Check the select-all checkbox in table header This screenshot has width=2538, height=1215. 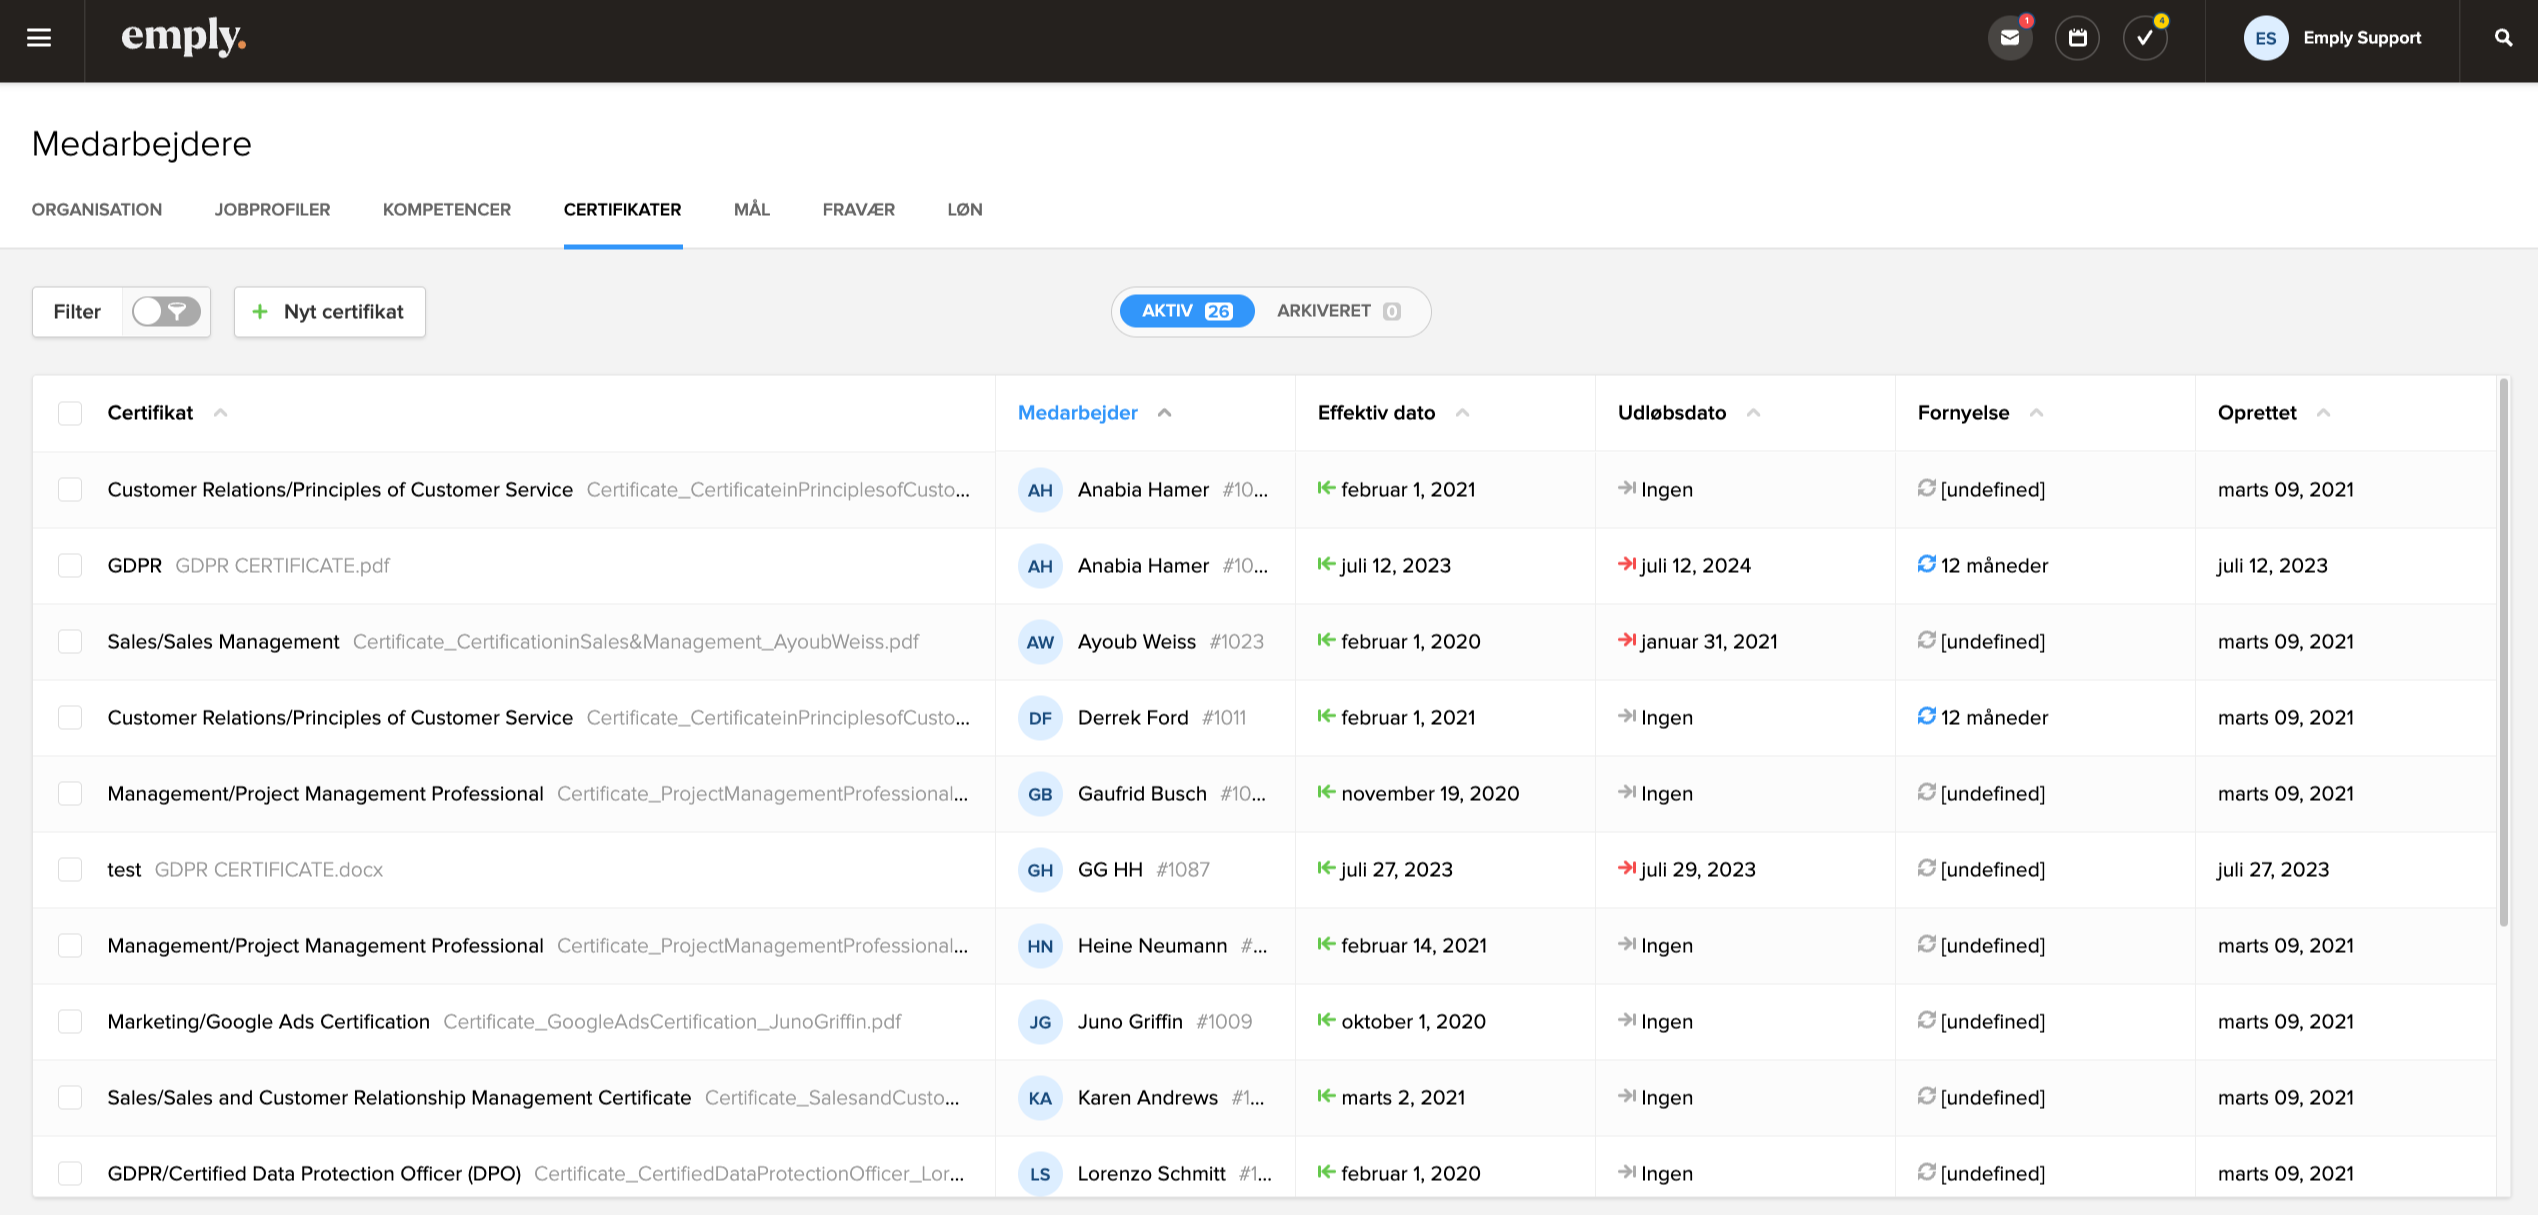coord(70,413)
